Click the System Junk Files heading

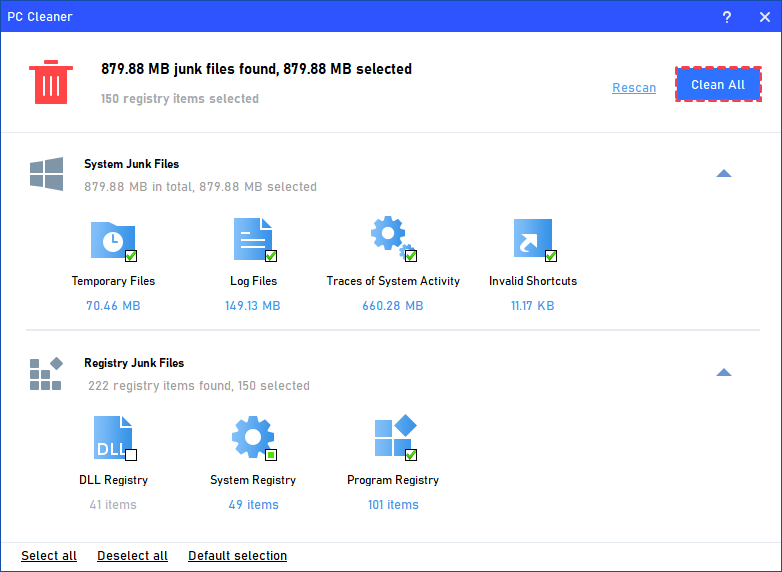coord(132,164)
